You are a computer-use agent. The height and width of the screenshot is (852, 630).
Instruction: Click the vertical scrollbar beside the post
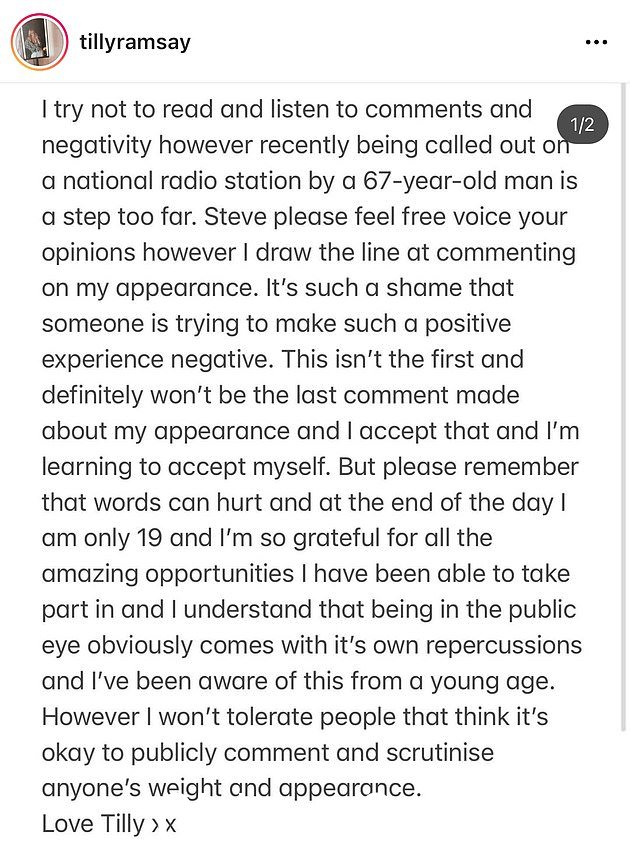[623, 408]
